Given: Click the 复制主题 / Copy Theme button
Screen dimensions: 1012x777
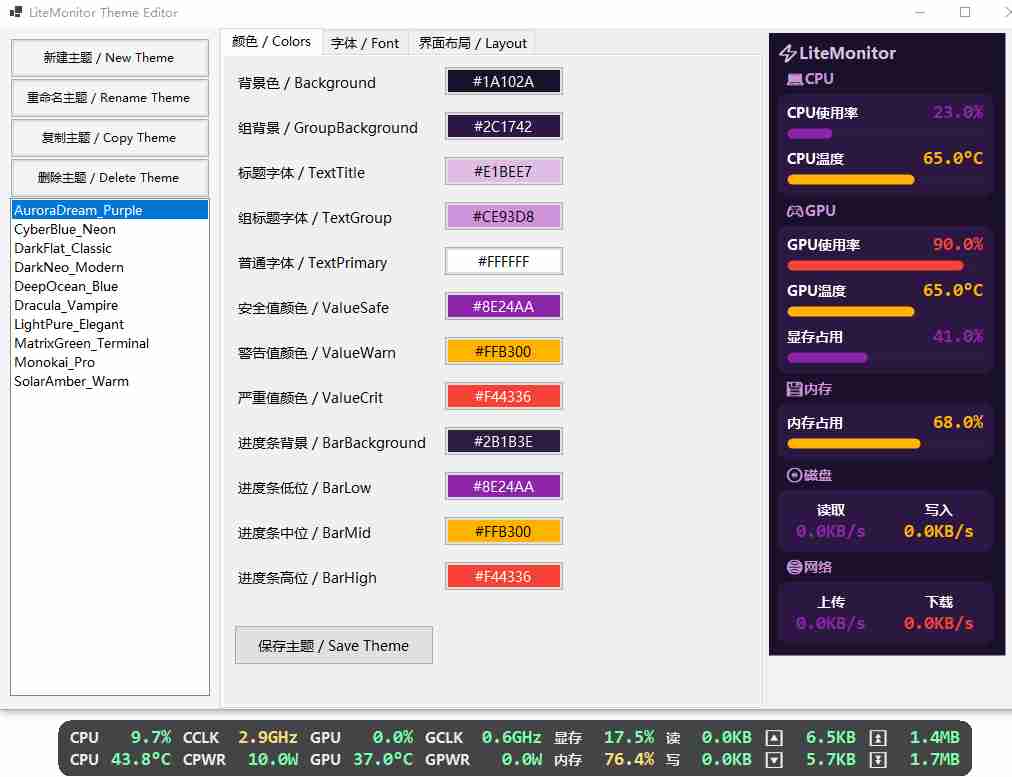Looking at the screenshot, I should [x=109, y=137].
